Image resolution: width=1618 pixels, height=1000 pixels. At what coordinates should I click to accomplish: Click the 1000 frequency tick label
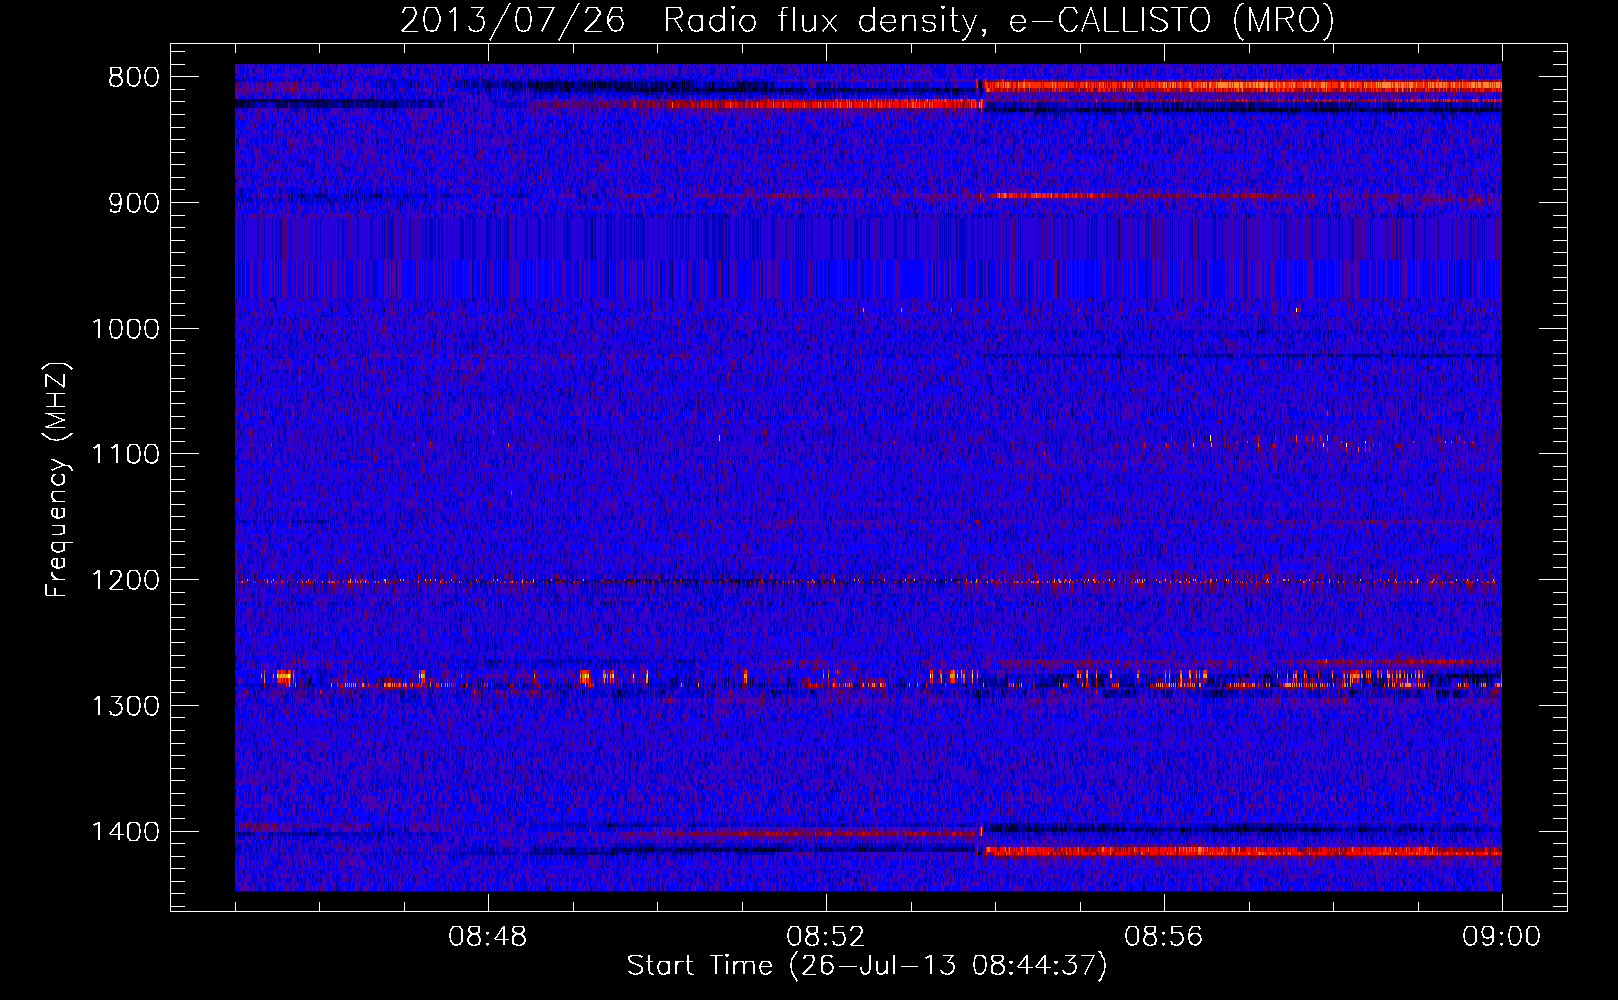(125, 329)
